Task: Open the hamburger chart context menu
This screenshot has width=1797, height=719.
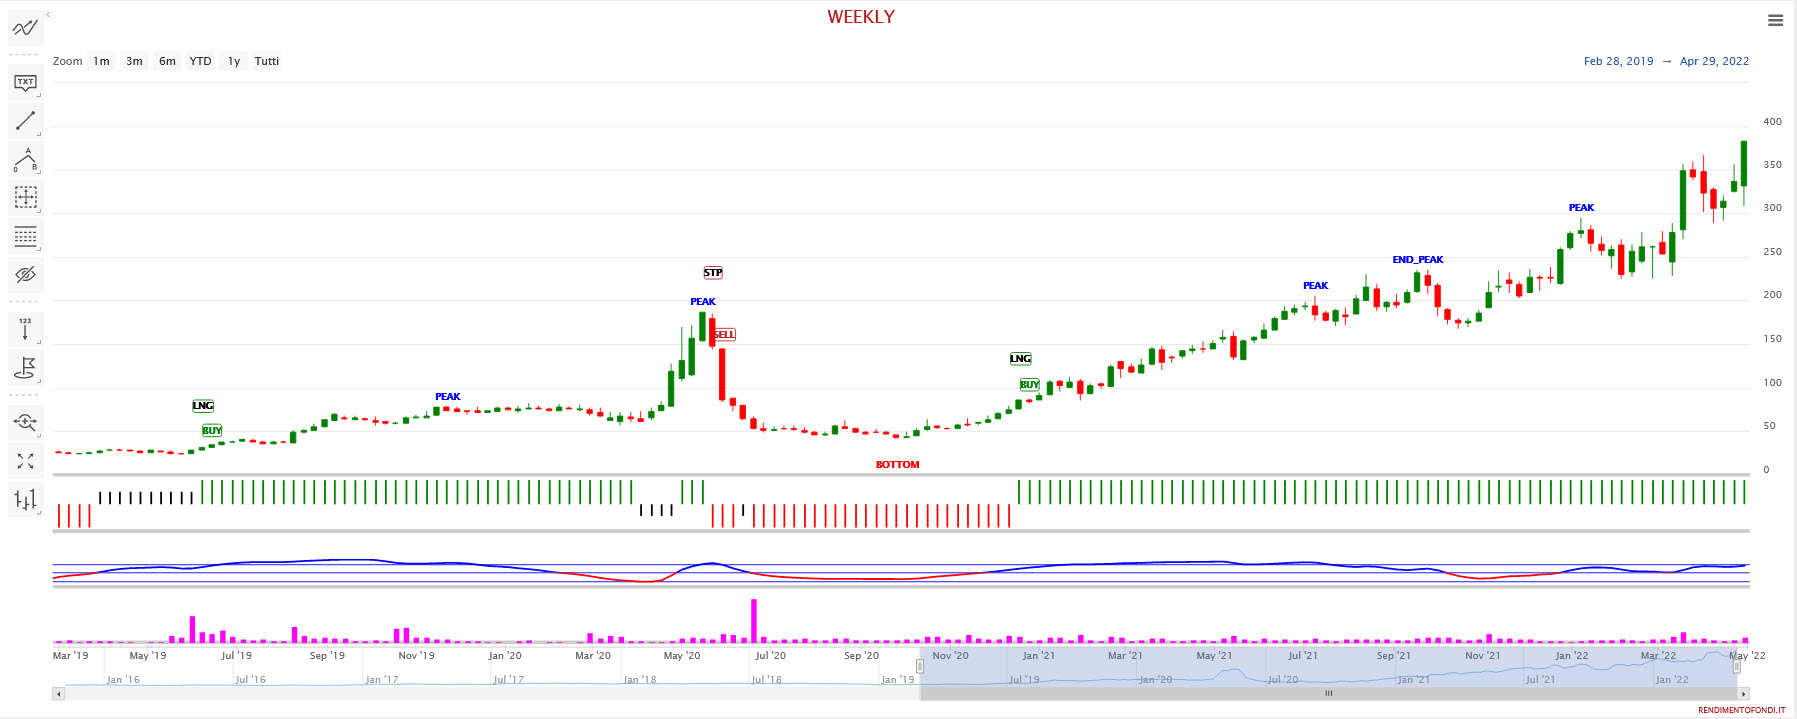Action: 1775,20
